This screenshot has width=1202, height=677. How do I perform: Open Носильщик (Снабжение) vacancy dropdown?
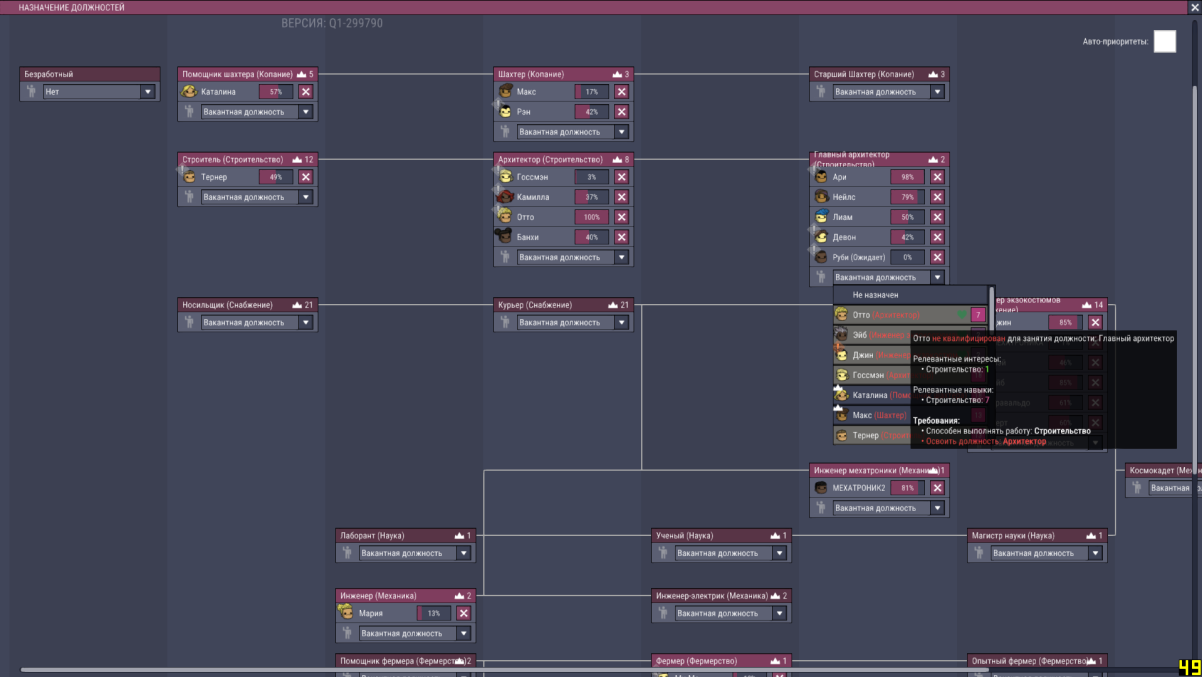tap(257, 323)
